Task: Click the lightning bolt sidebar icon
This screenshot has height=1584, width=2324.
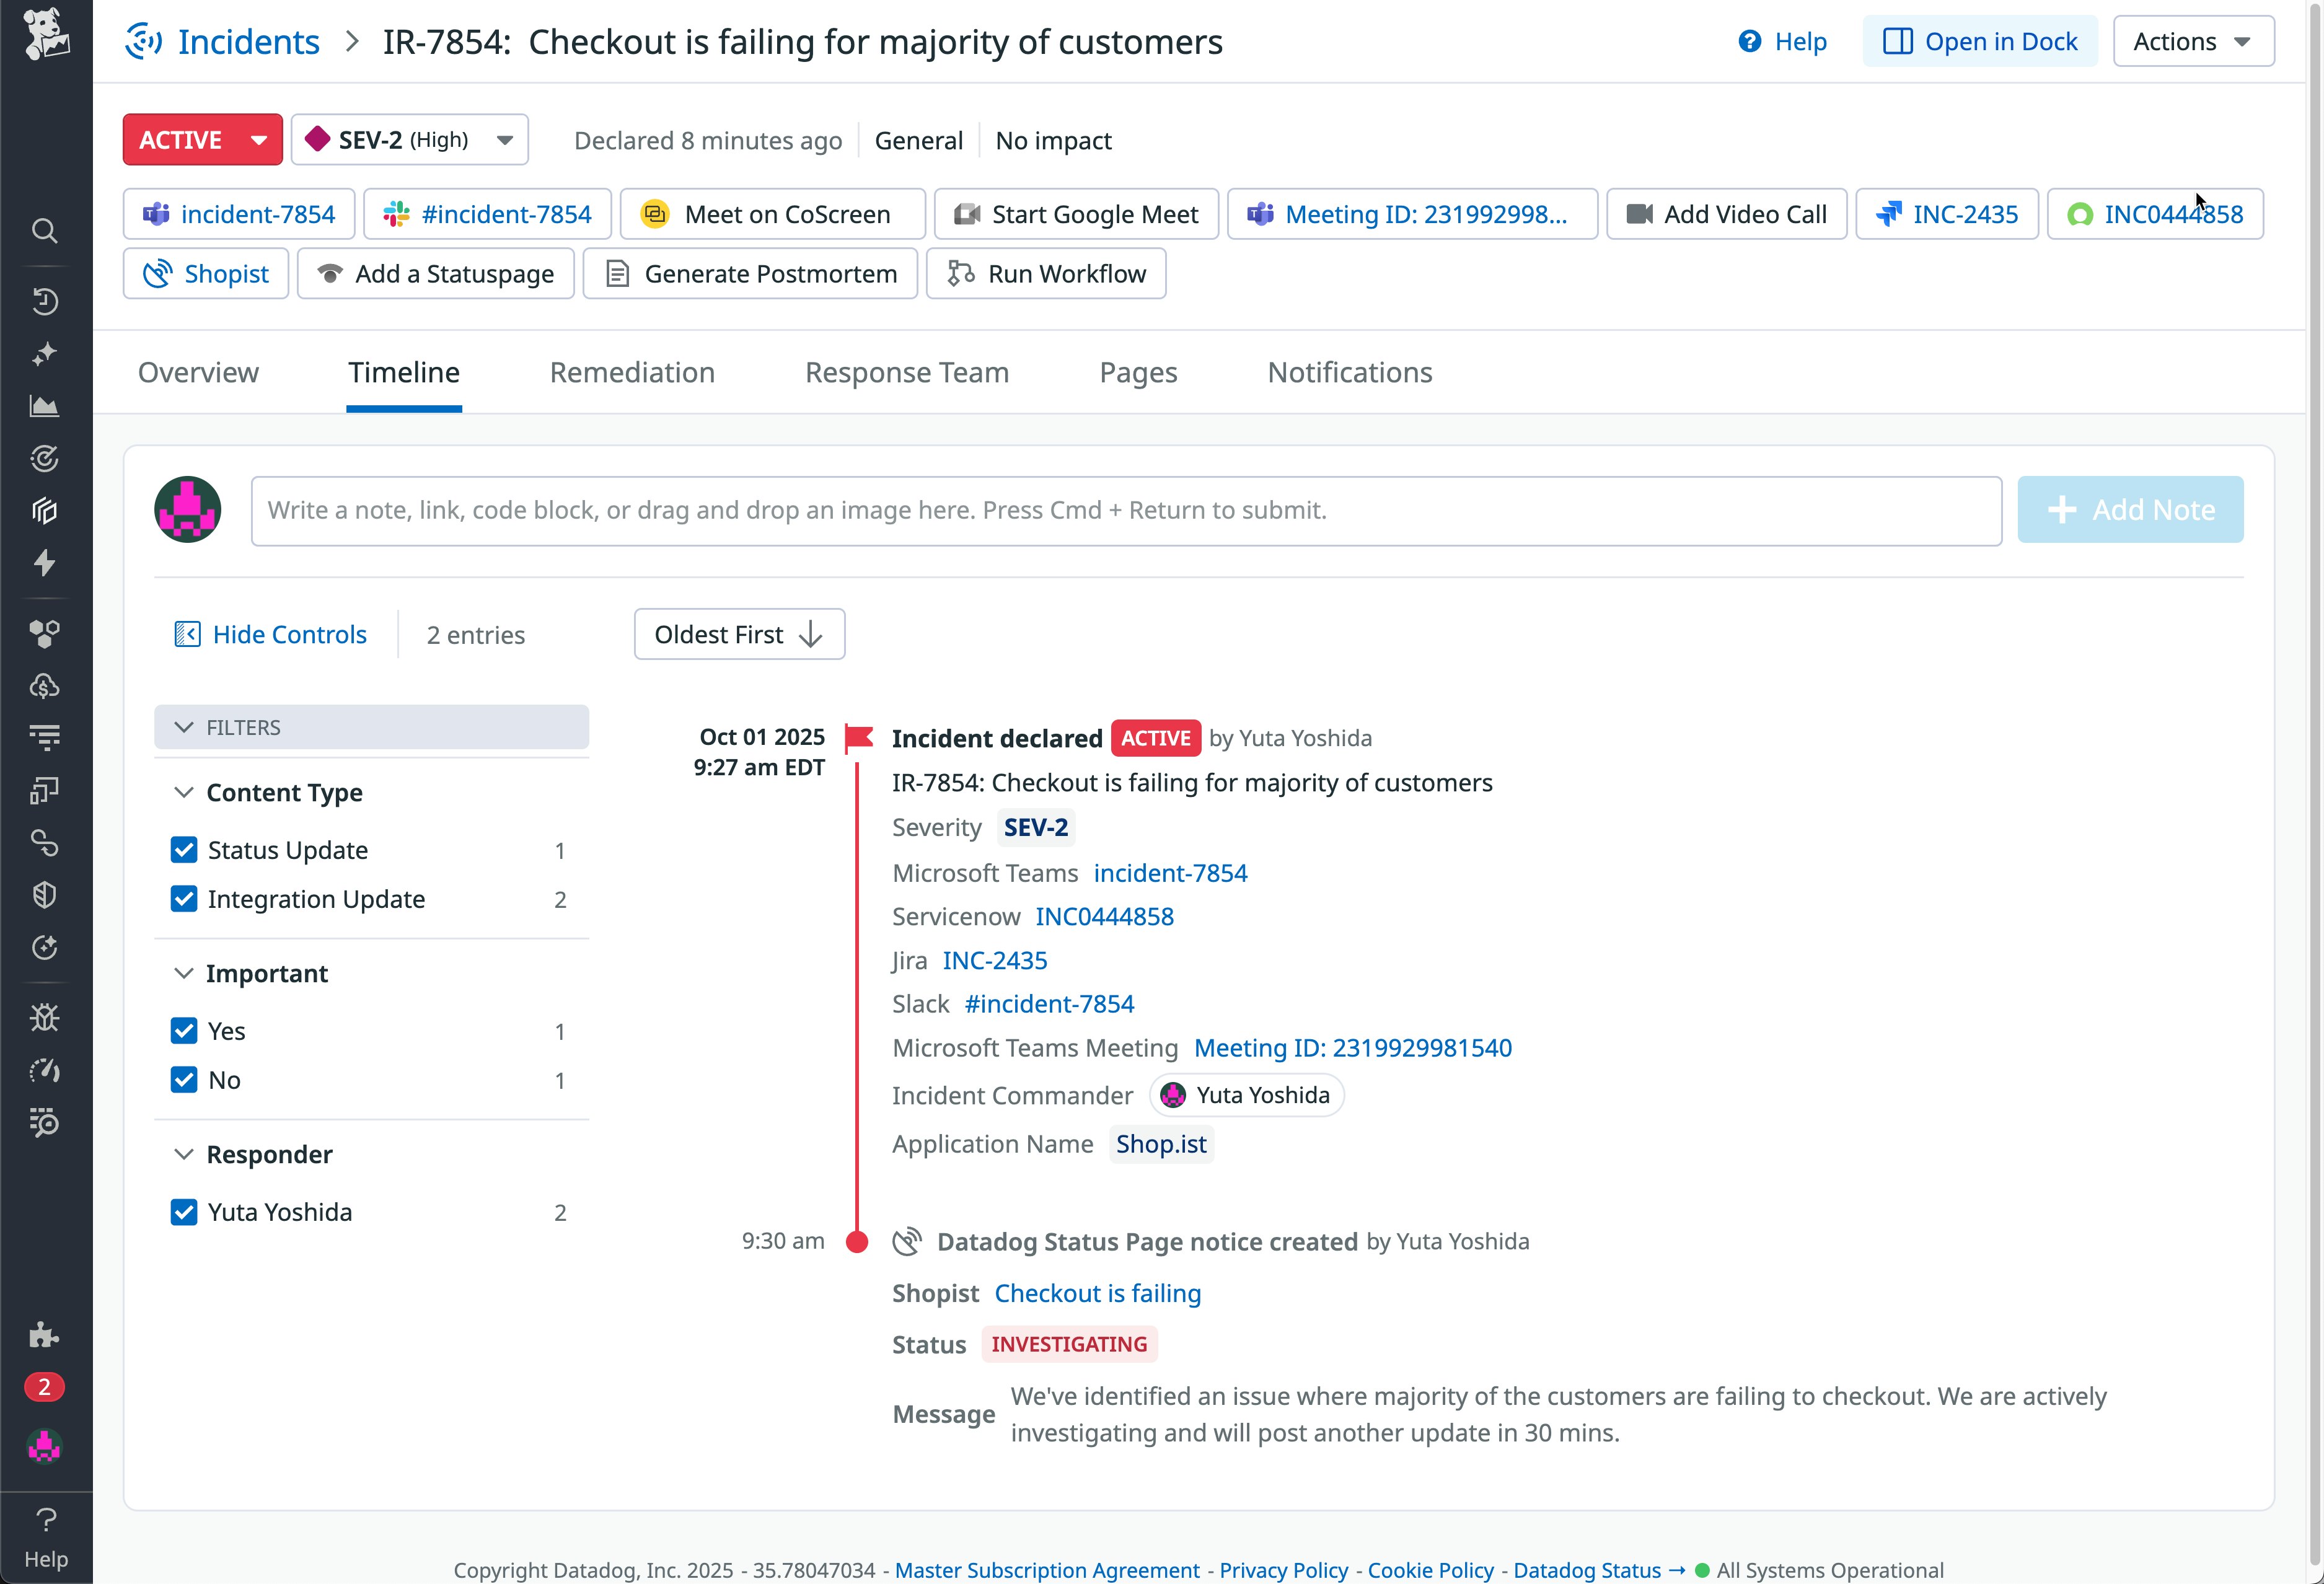Action: pos(44,563)
